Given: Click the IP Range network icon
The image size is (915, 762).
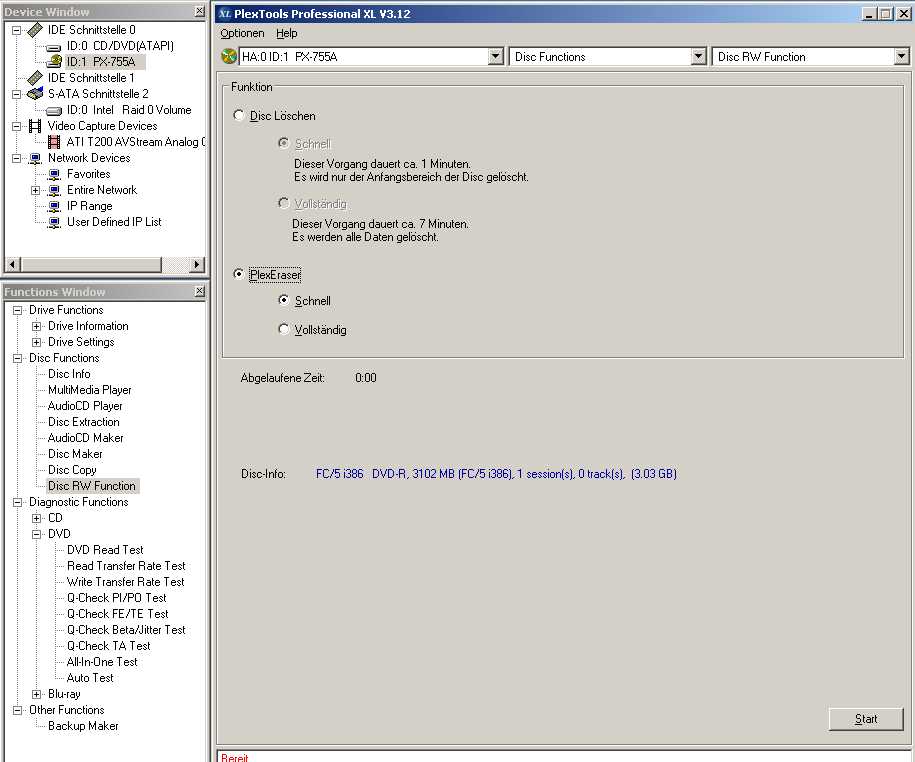Looking at the screenshot, I should click(54, 206).
